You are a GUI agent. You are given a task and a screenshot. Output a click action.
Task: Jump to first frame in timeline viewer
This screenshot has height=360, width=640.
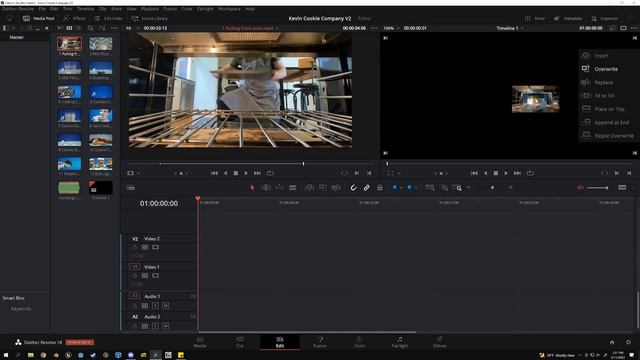[x=474, y=173]
